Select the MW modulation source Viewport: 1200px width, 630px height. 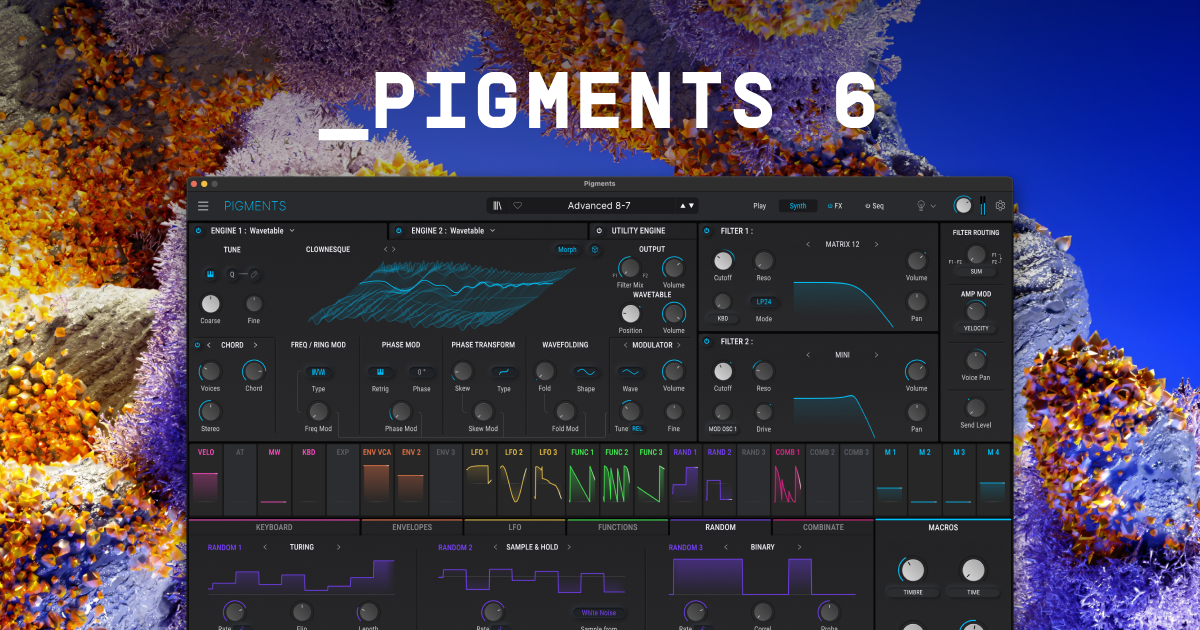274,479
